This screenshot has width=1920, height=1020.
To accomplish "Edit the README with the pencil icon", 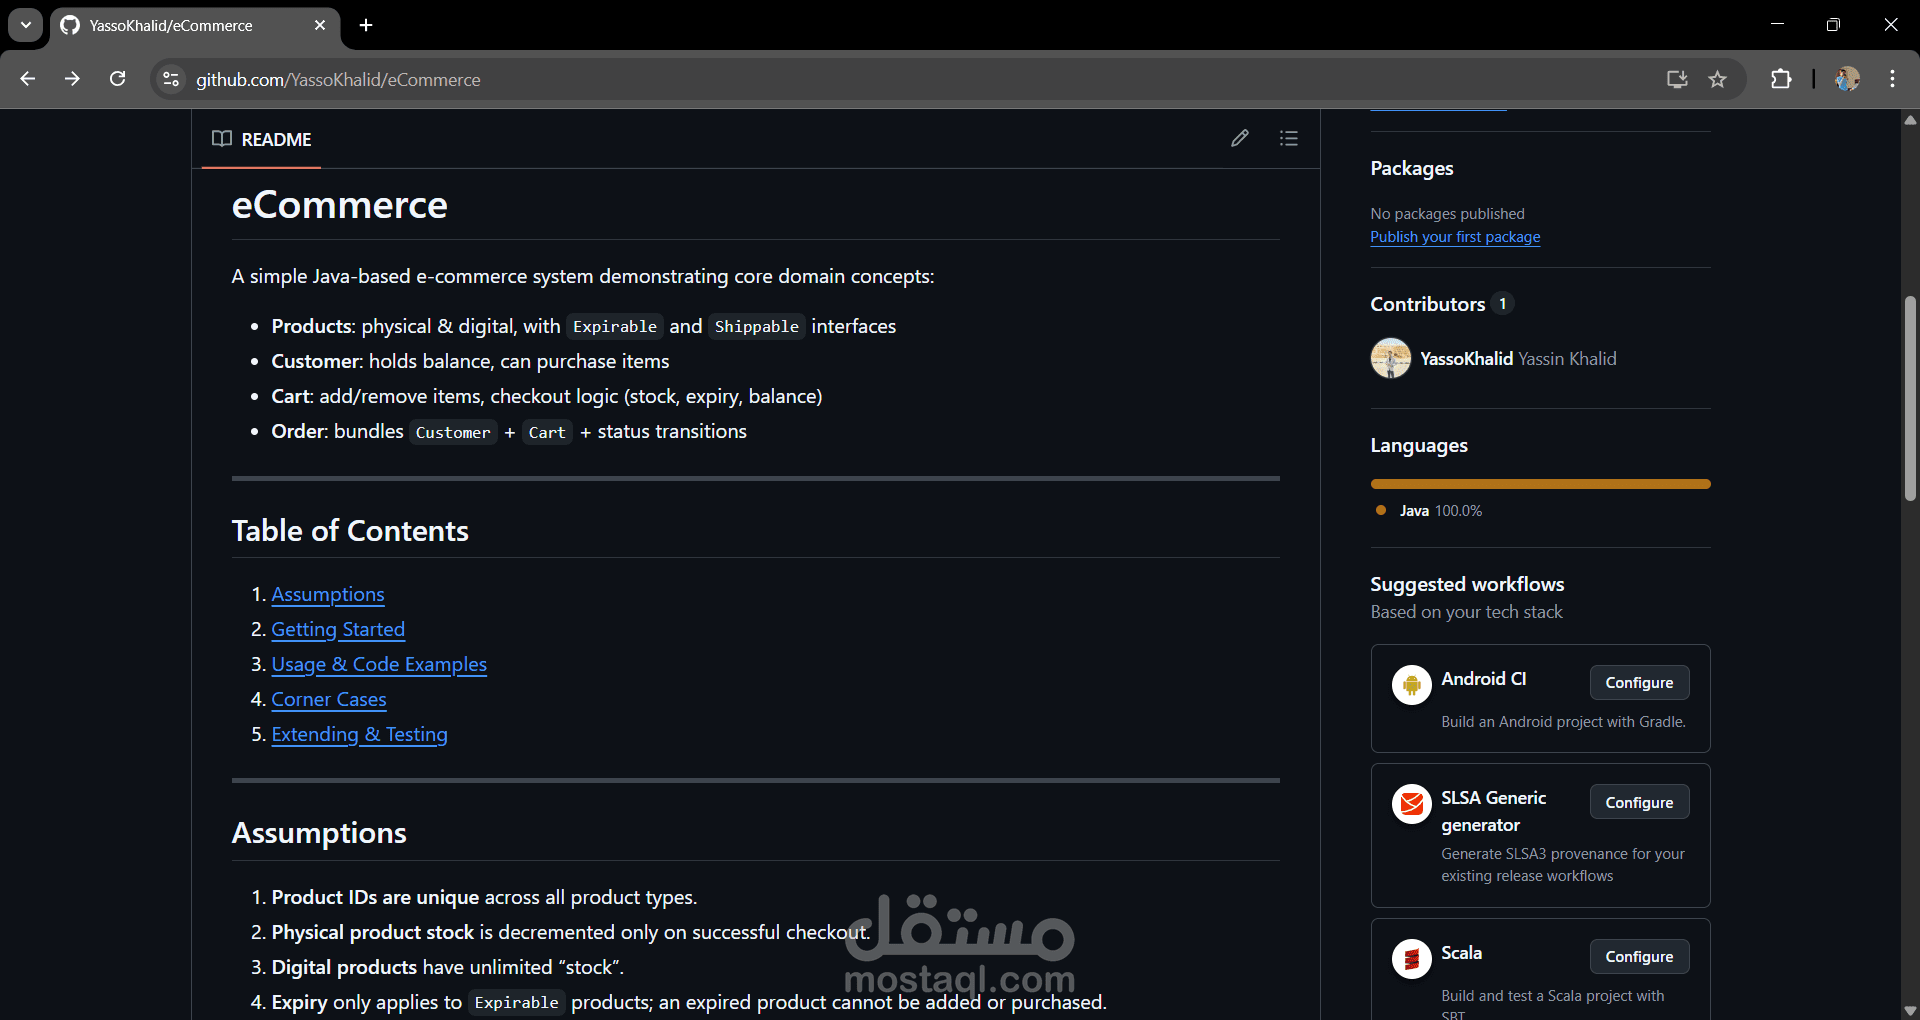I will 1240,138.
